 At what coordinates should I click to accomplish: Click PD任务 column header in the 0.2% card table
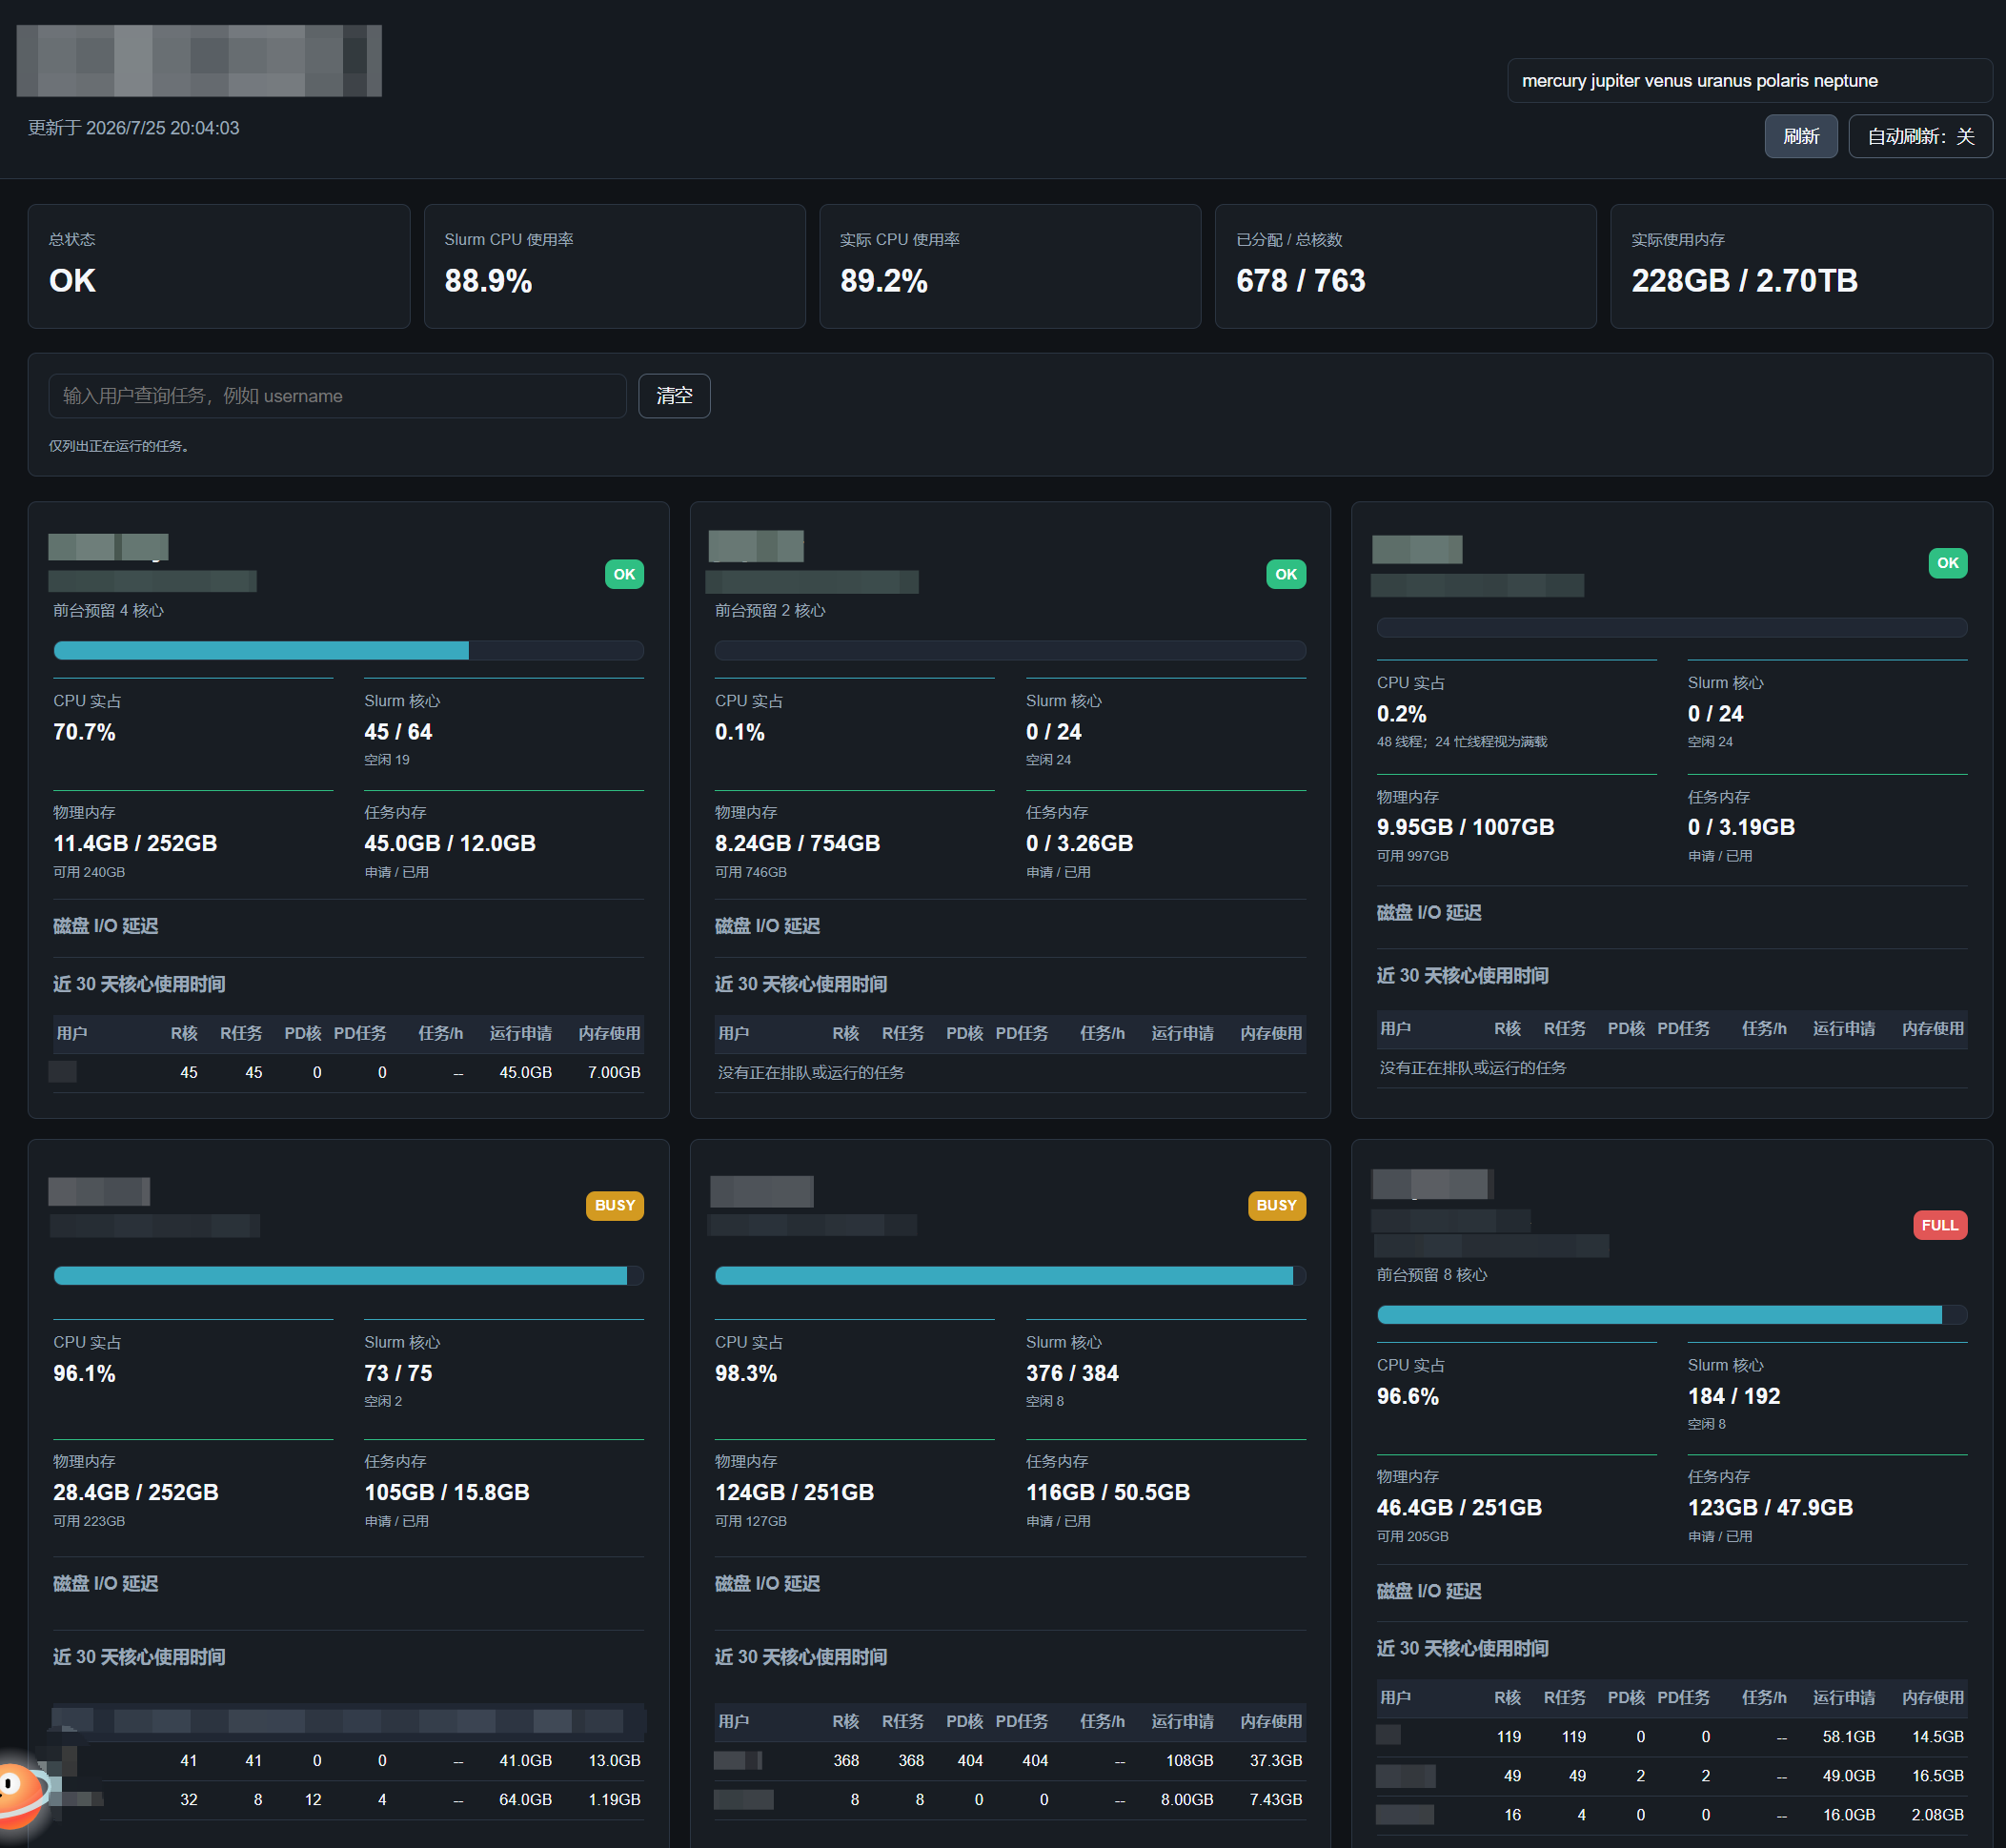pos(1684,1028)
